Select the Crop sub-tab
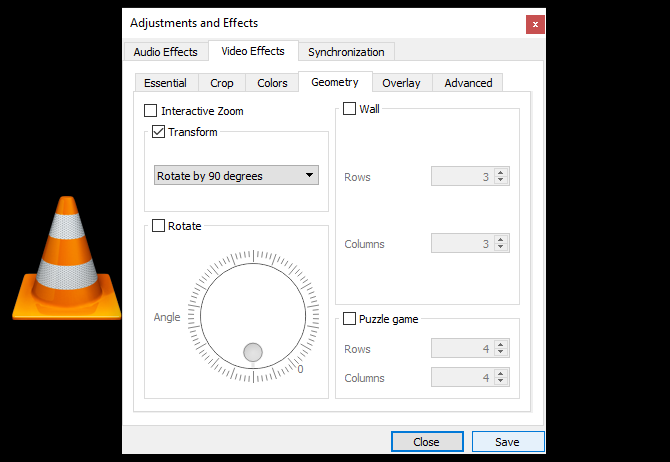Image resolution: width=670 pixels, height=462 pixels. coord(222,83)
